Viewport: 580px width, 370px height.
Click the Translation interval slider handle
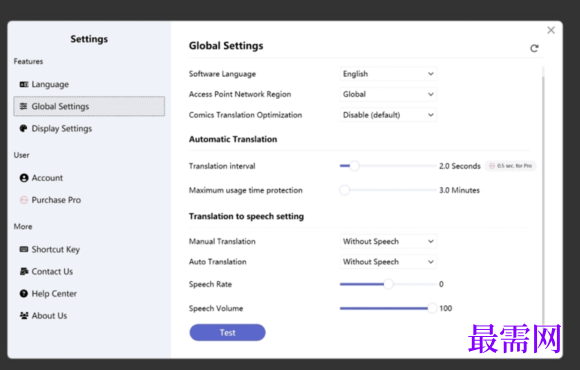coord(354,166)
